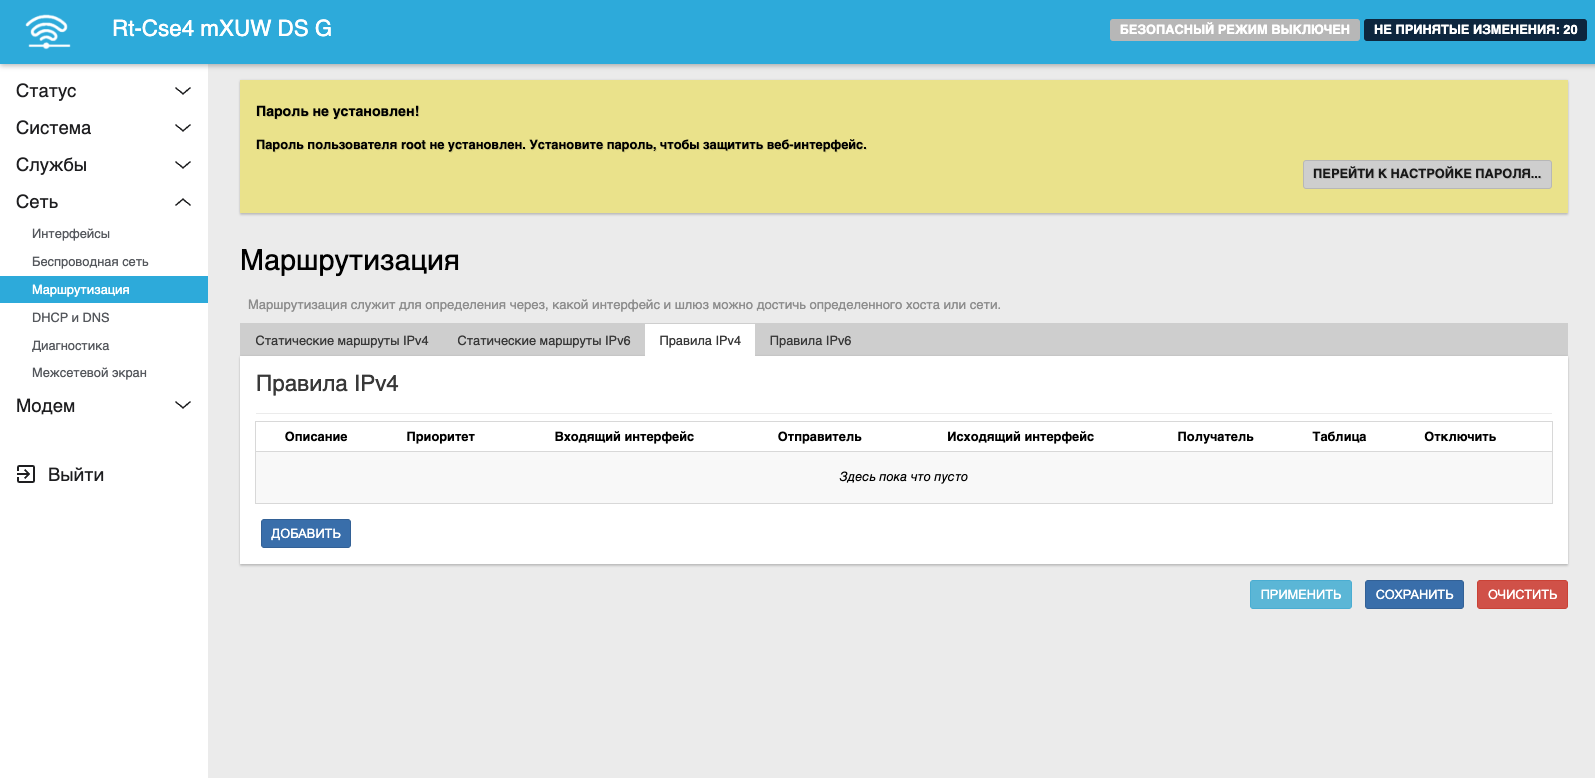Open the Диагностика page
The image size is (1595, 778).
(71, 346)
